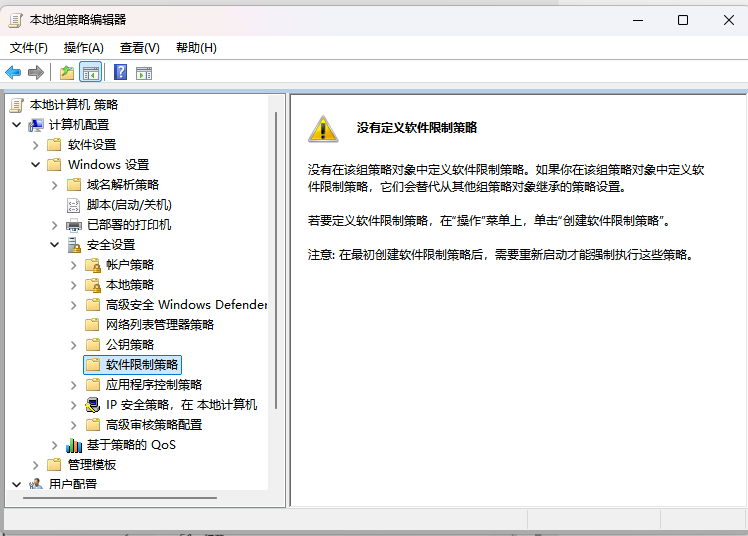Click the 已部署的打印机 printer icon
The width and height of the screenshot is (748, 536).
tap(73, 225)
